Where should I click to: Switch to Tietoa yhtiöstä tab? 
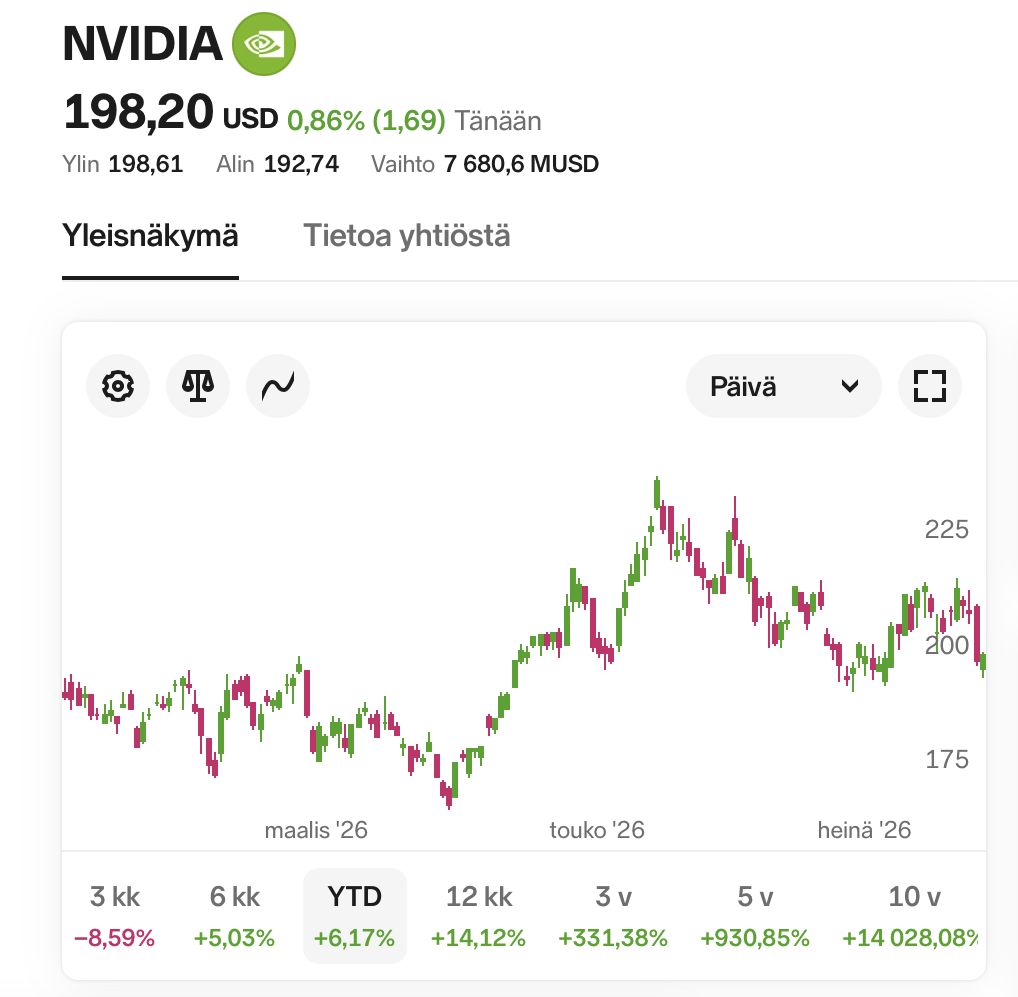tap(406, 236)
